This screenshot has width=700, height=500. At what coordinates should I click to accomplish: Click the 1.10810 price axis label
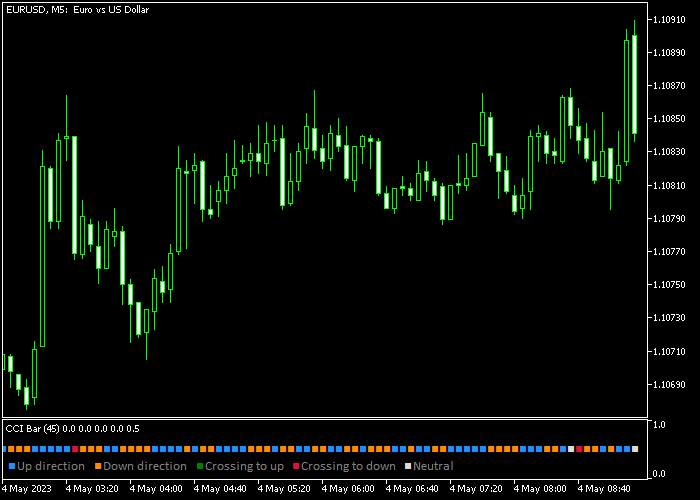coord(669,185)
